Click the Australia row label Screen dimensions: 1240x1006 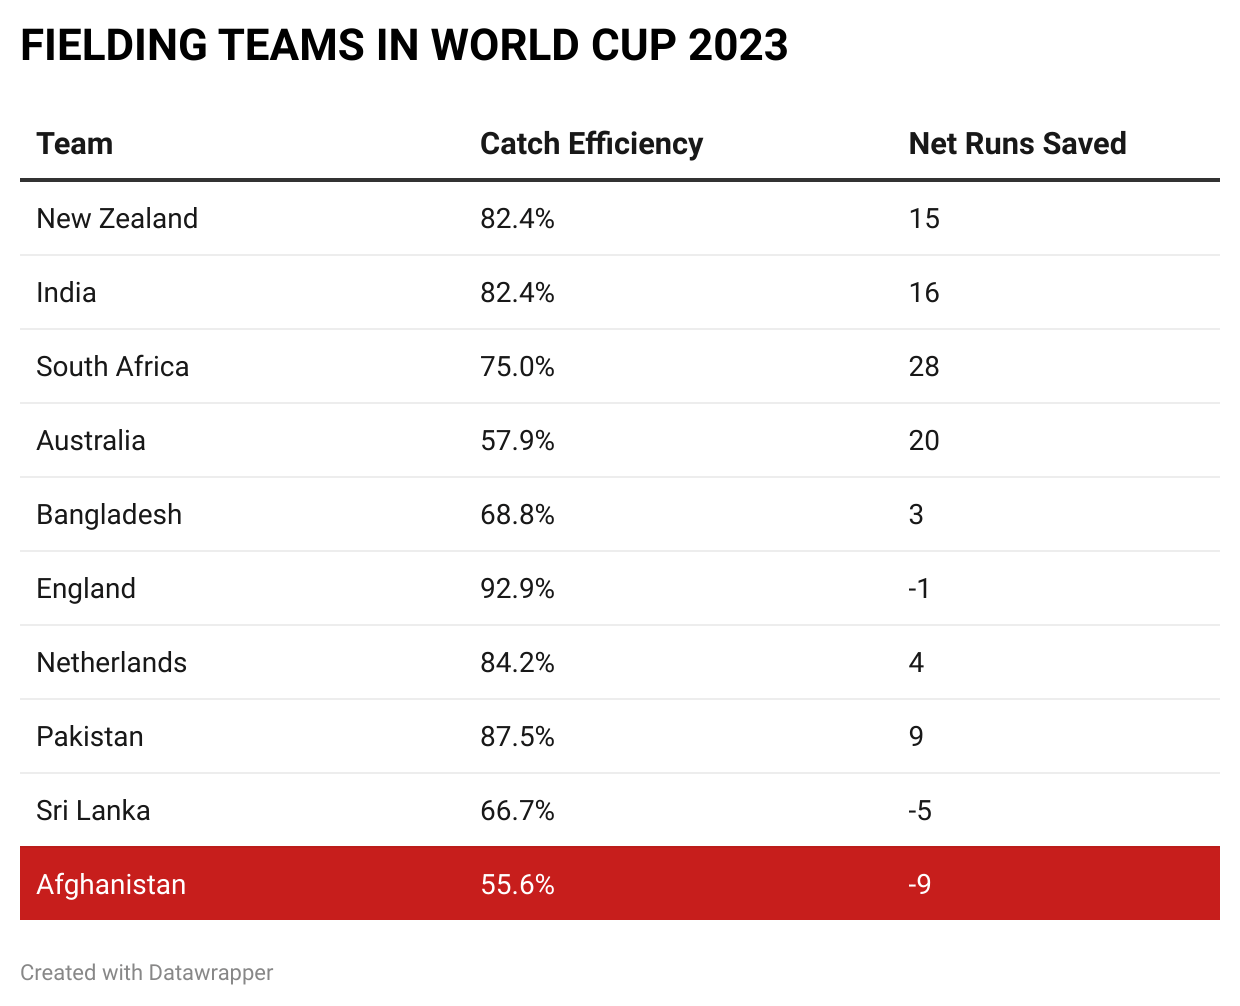(91, 441)
